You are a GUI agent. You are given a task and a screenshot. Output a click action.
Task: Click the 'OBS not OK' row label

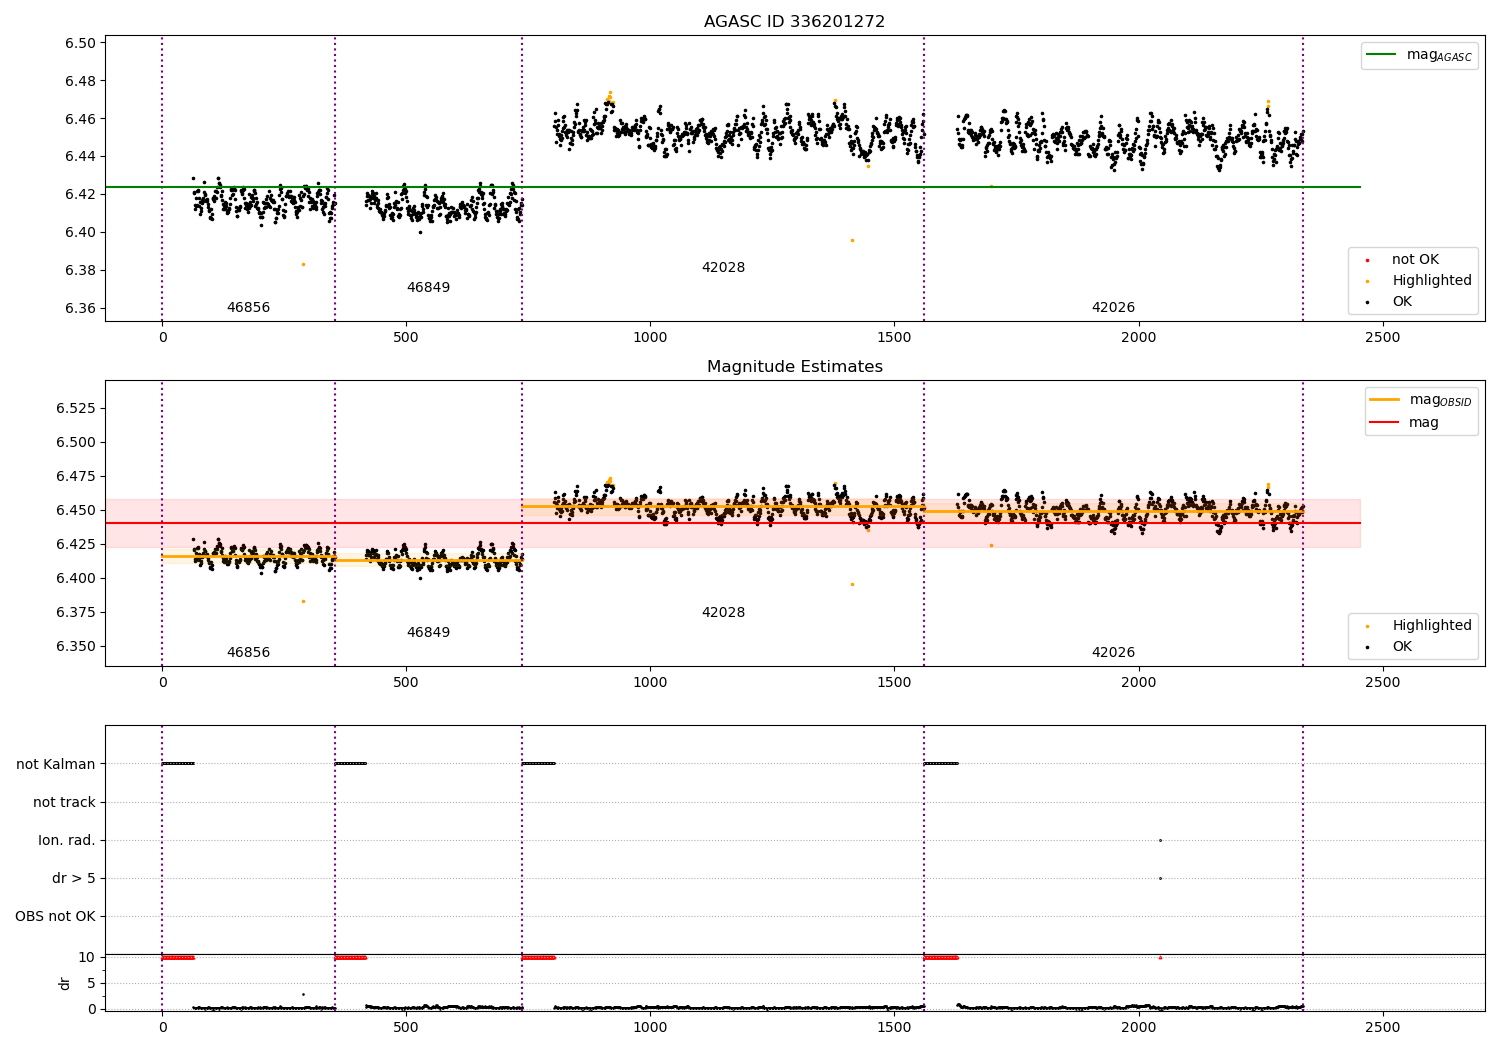pyautogui.click(x=55, y=916)
